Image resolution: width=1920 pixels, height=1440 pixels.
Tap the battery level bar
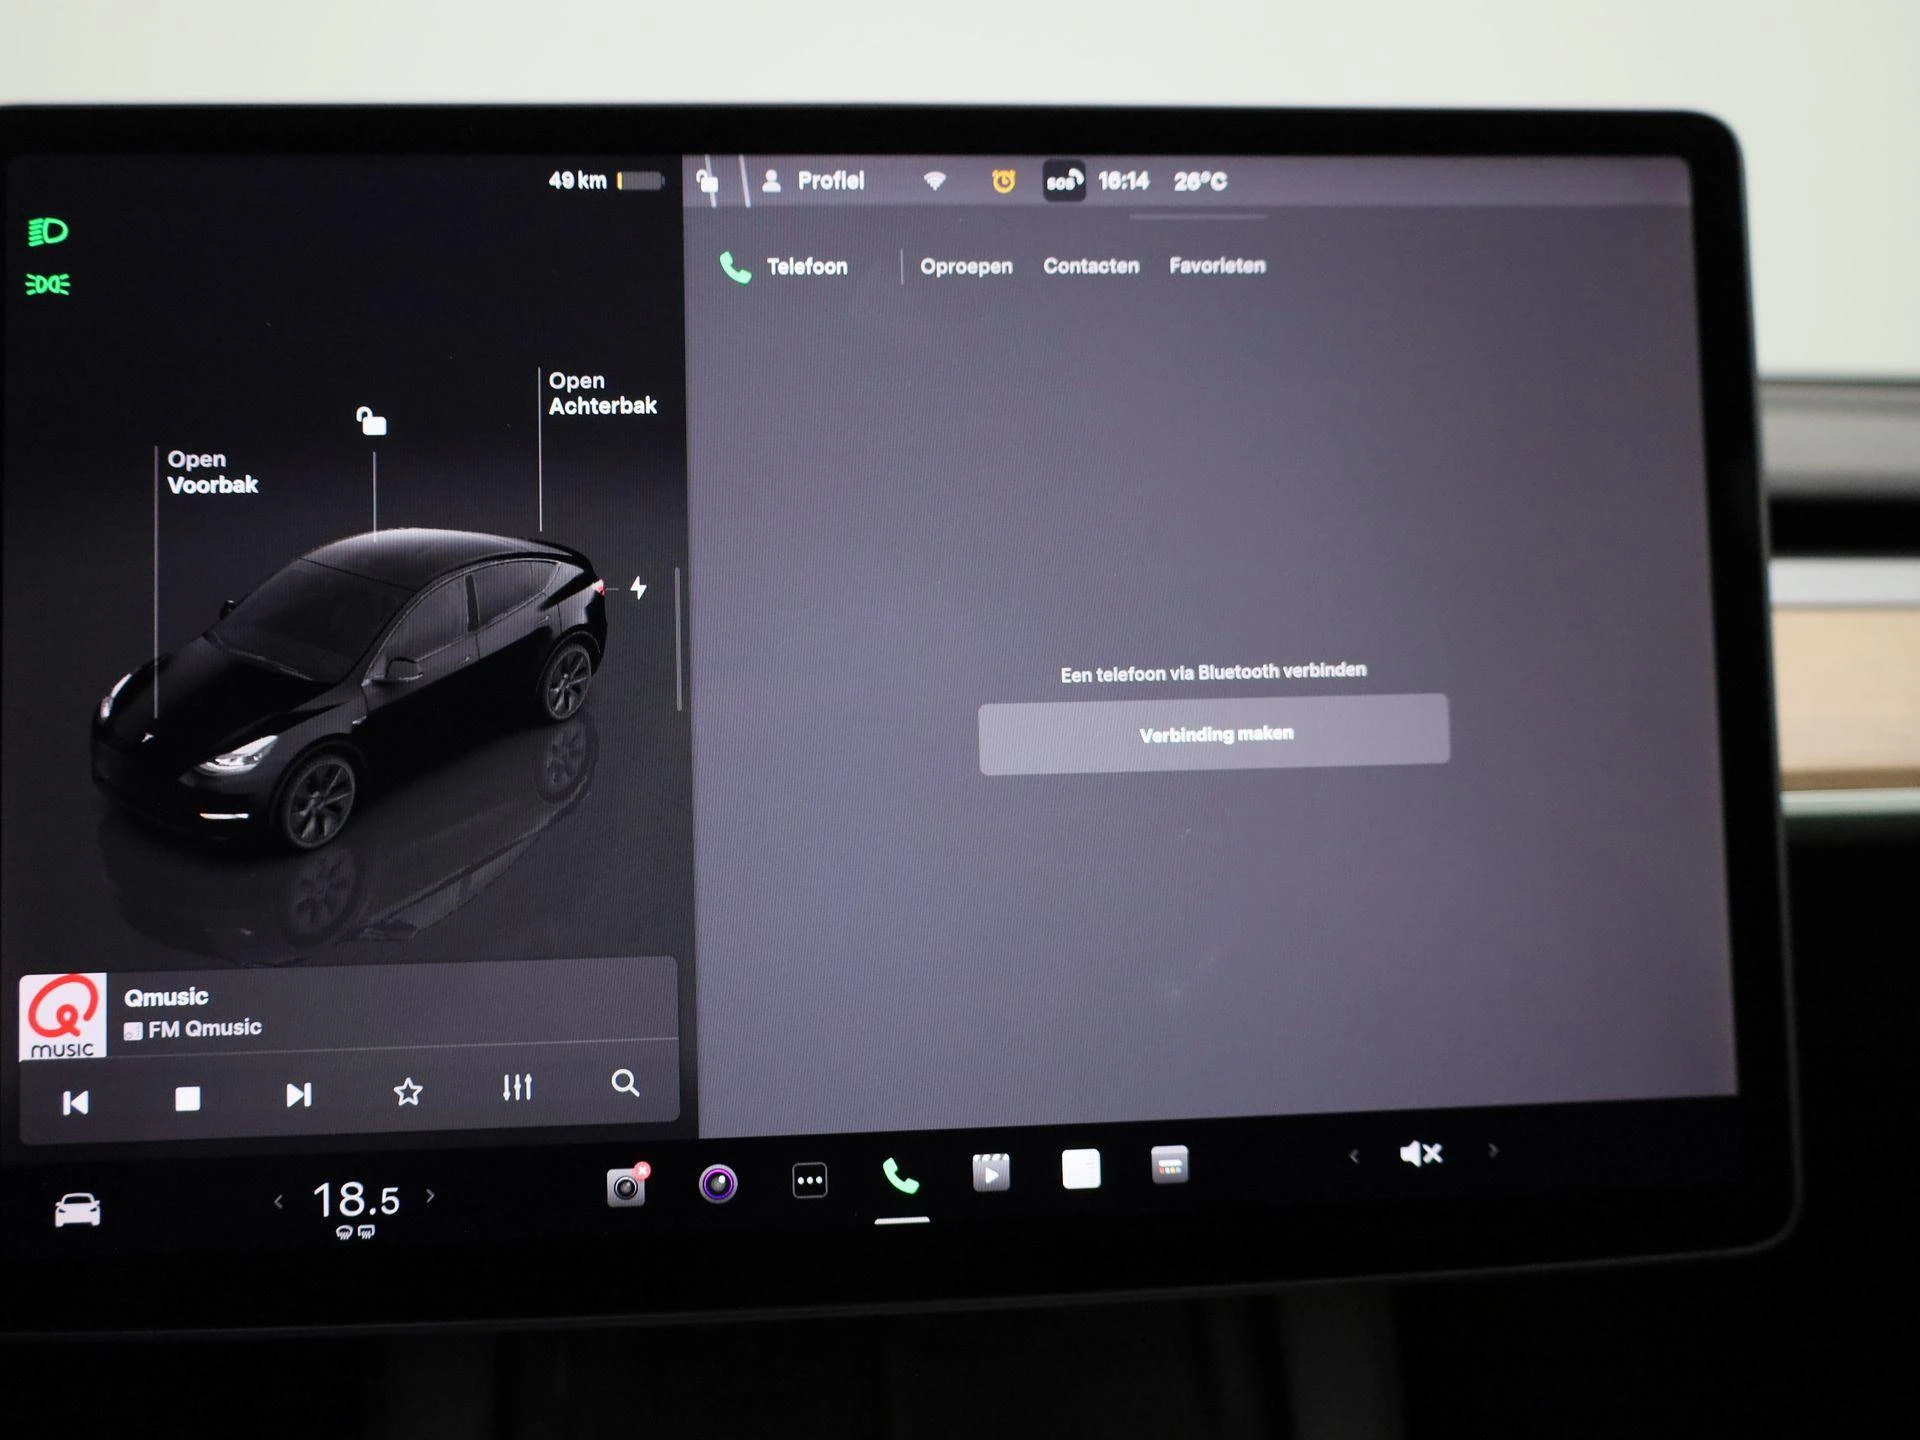(x=640, y=181)
